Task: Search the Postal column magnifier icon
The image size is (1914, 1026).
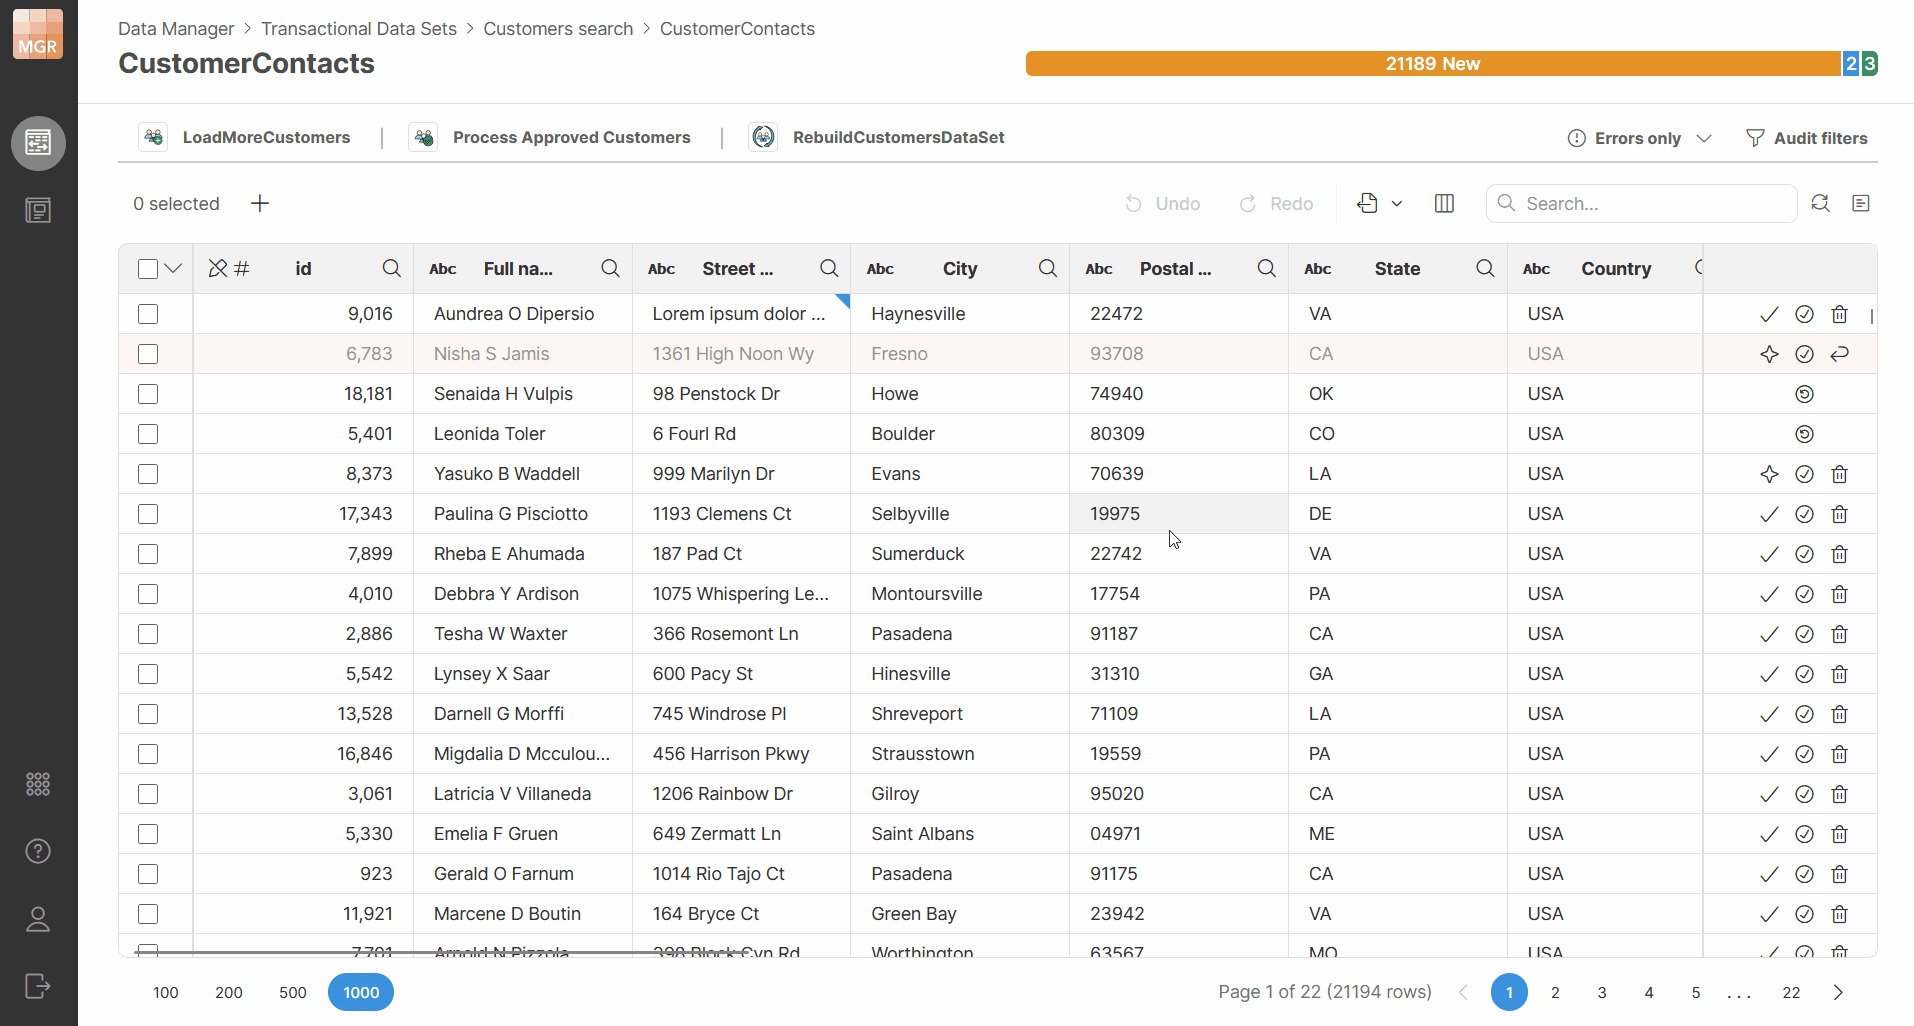Action: click(1266, 268)
